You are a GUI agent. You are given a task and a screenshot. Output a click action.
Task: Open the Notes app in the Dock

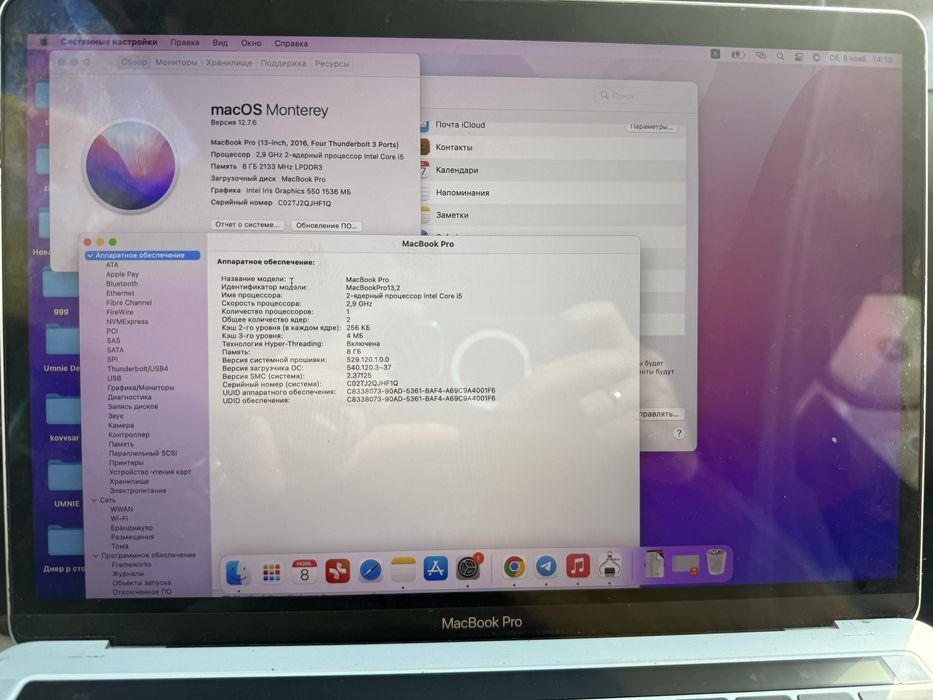click(x=403, y=570)
